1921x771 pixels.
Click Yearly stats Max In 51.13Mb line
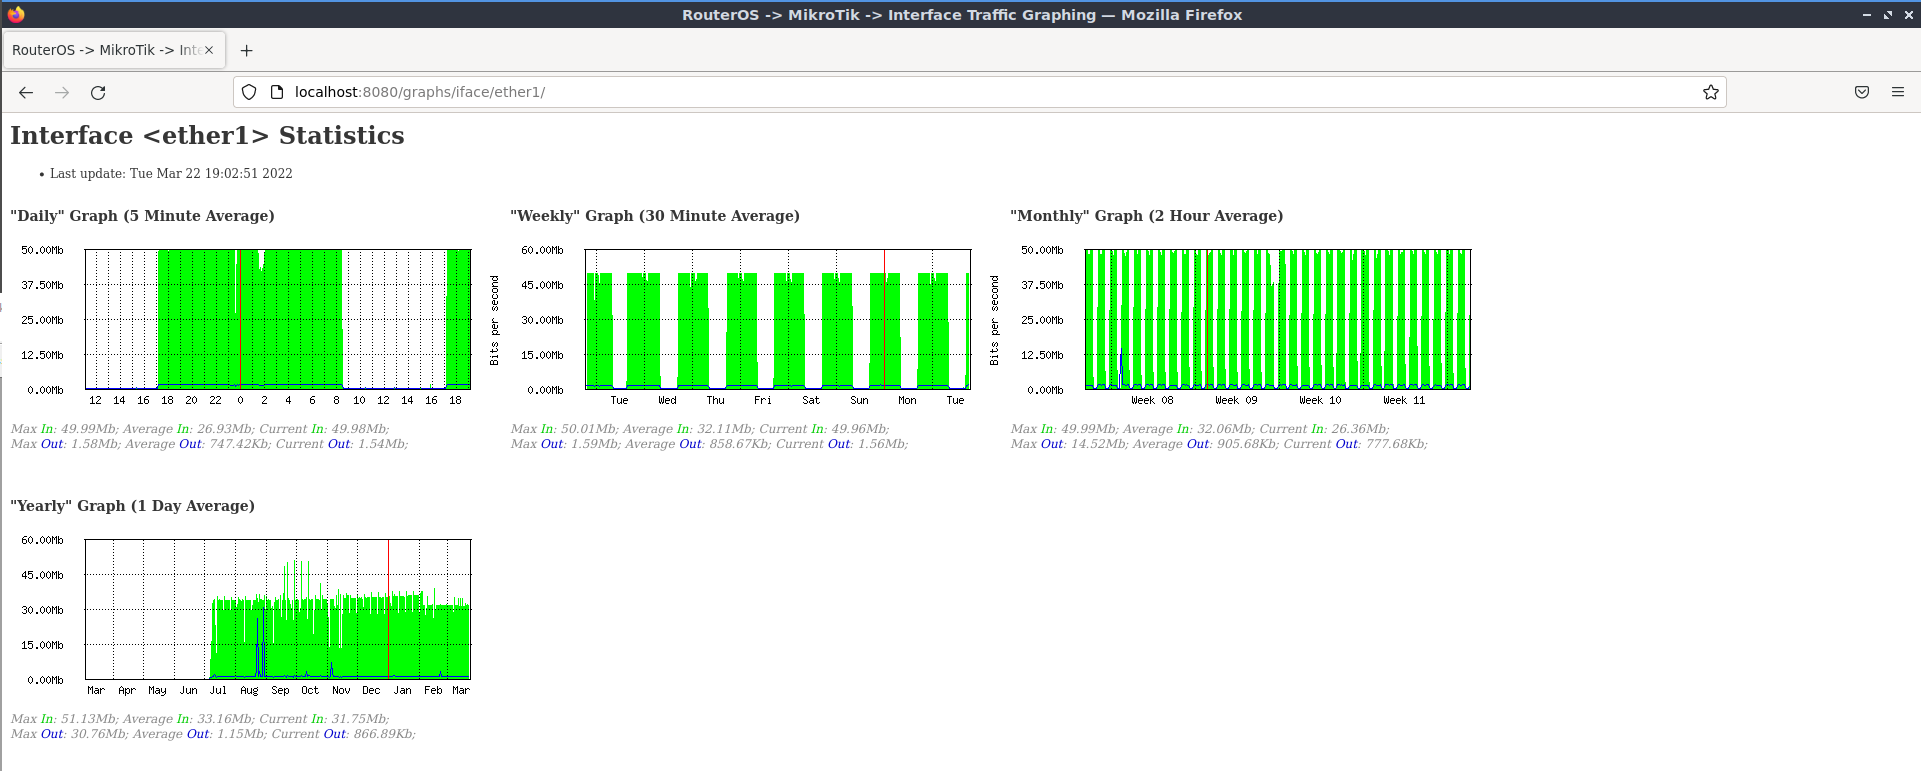pos(200,719)
